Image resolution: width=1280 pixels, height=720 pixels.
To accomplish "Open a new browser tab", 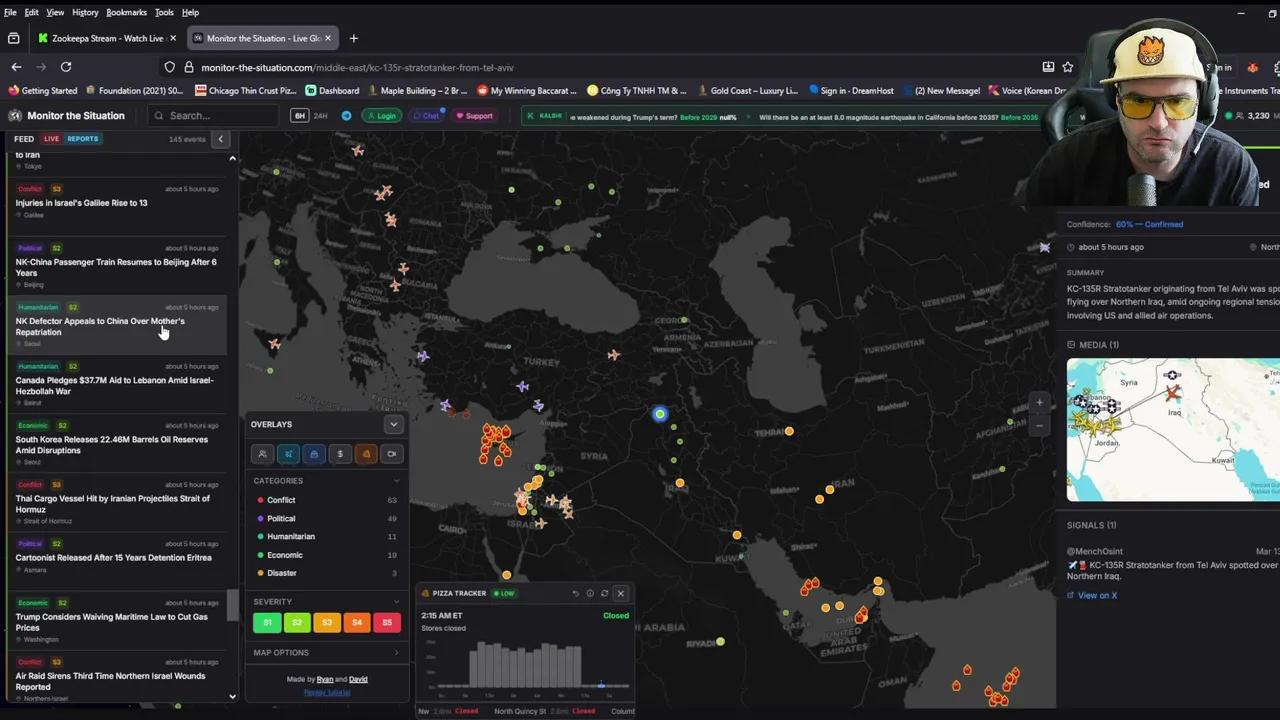I will click(x=353, y=38).
